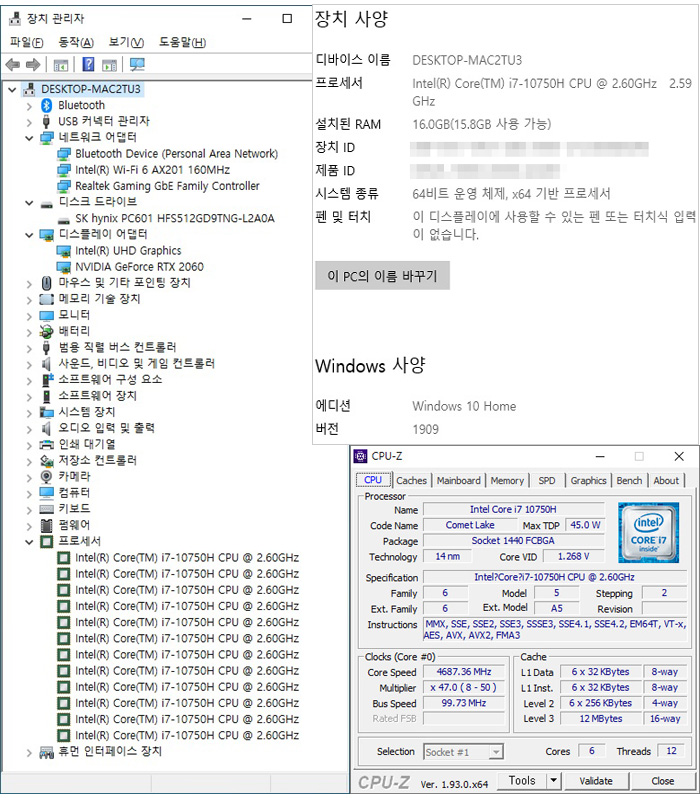Click the 저장소 컨트롤러 icon
The image size is (700, 798).
[46, 461]
